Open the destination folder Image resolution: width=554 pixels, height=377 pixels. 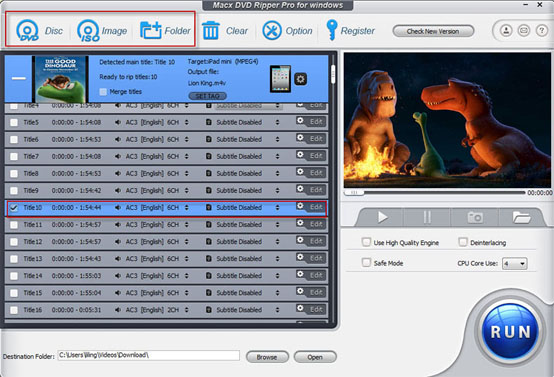[314, 357]
